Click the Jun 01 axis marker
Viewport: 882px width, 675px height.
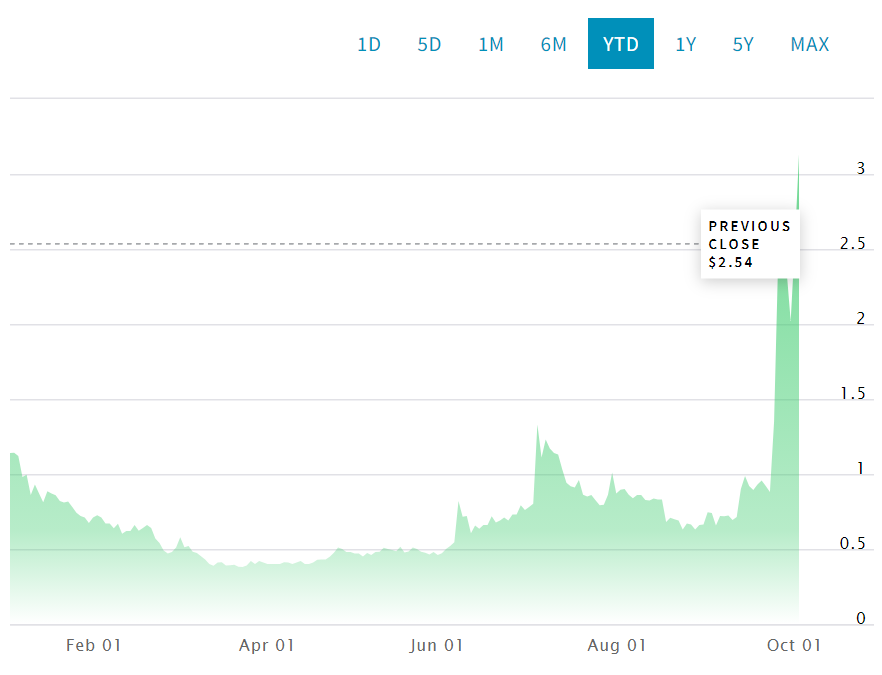tap(436, 645)
